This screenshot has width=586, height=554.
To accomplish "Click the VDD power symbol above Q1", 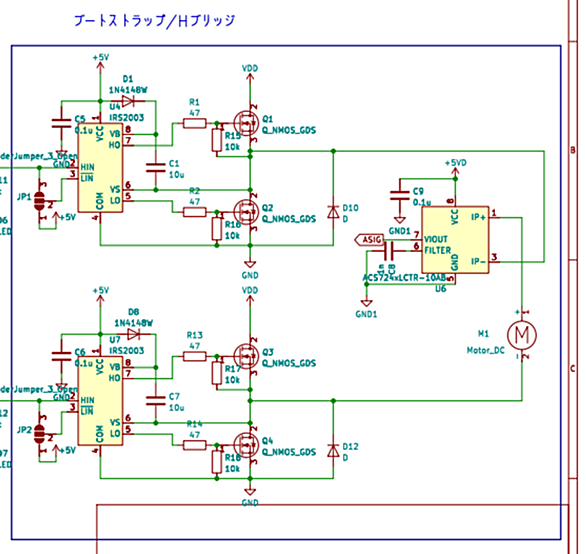I will tap(250, 73).
